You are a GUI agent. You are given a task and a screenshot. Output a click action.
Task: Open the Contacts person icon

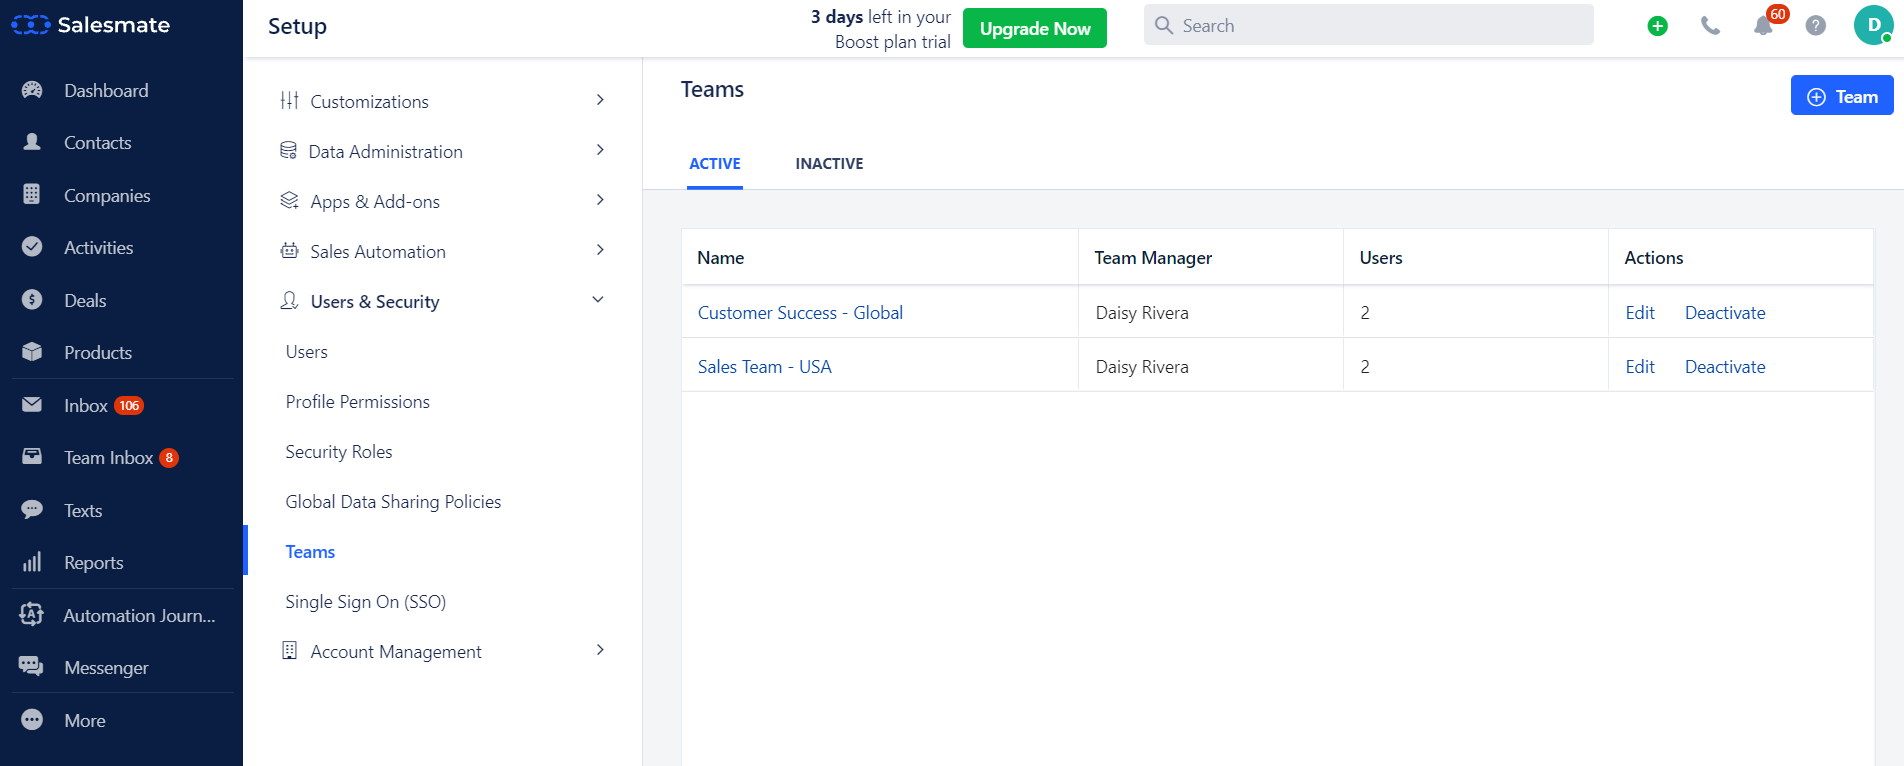pos(32,142)
